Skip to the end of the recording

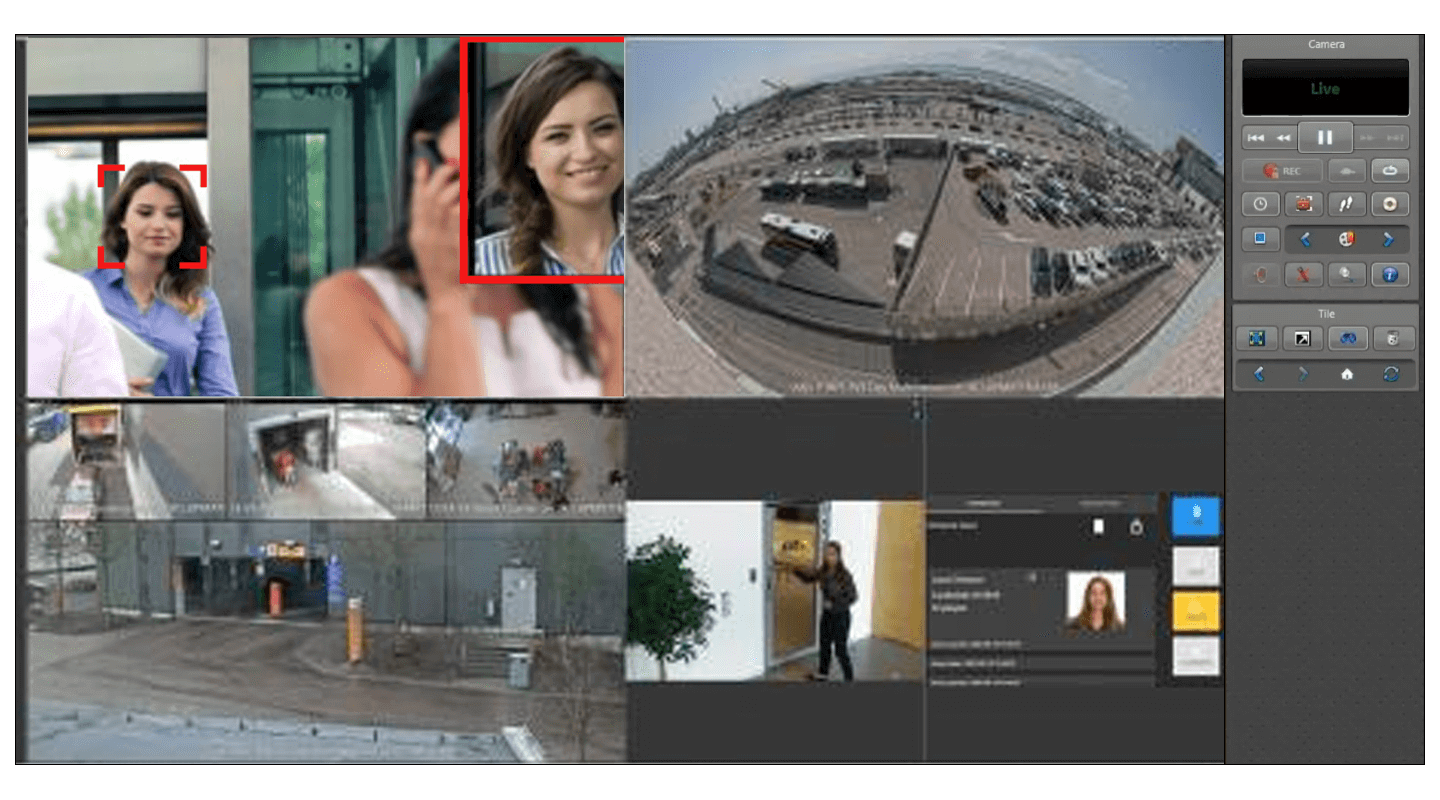pos(1395,138)
